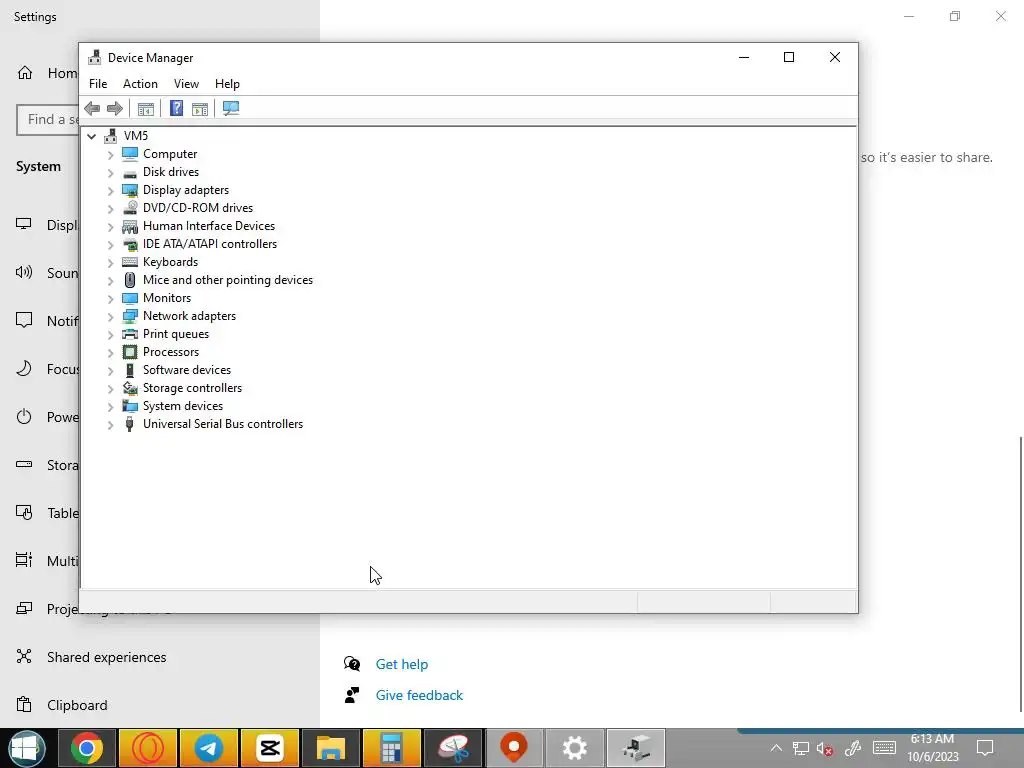Open Get help link in Settings window
Viewport: 1024px width, 768px height.
coord(402,664)
